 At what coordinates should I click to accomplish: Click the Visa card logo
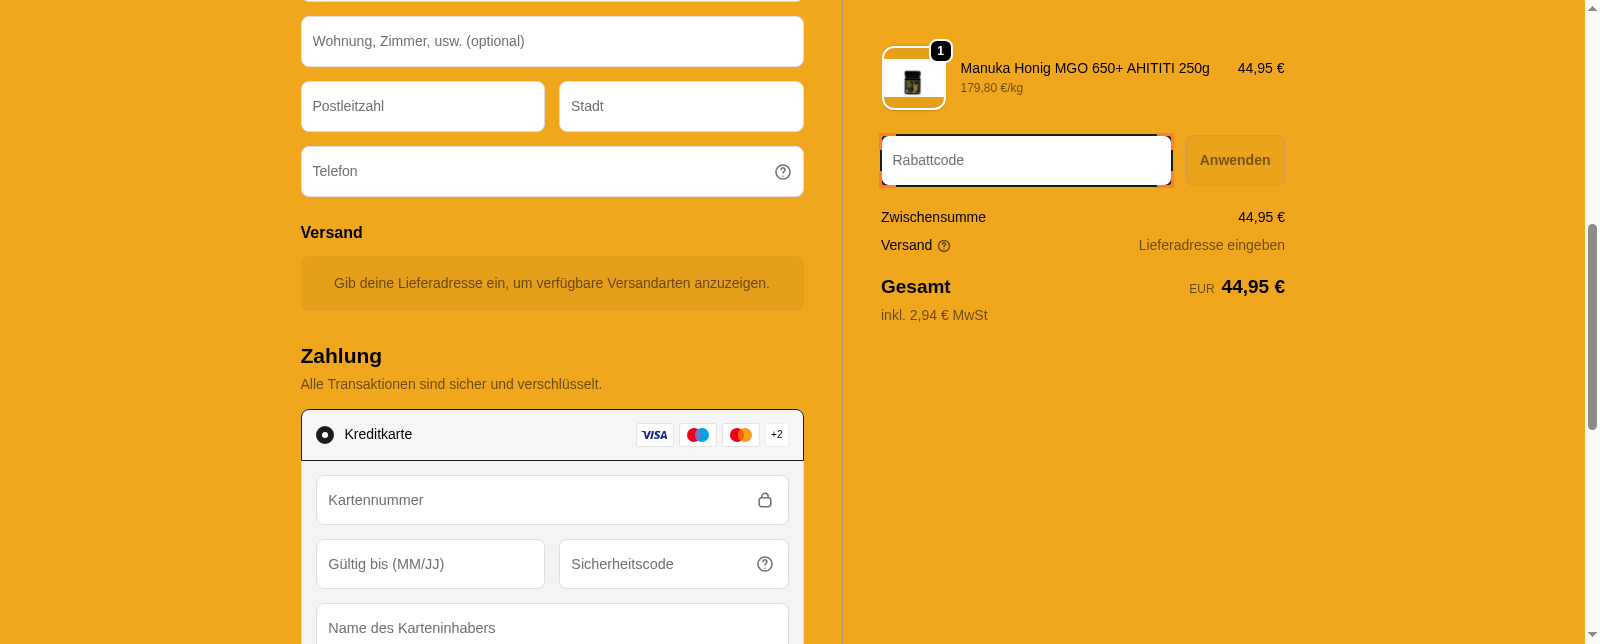coord(655,435)
